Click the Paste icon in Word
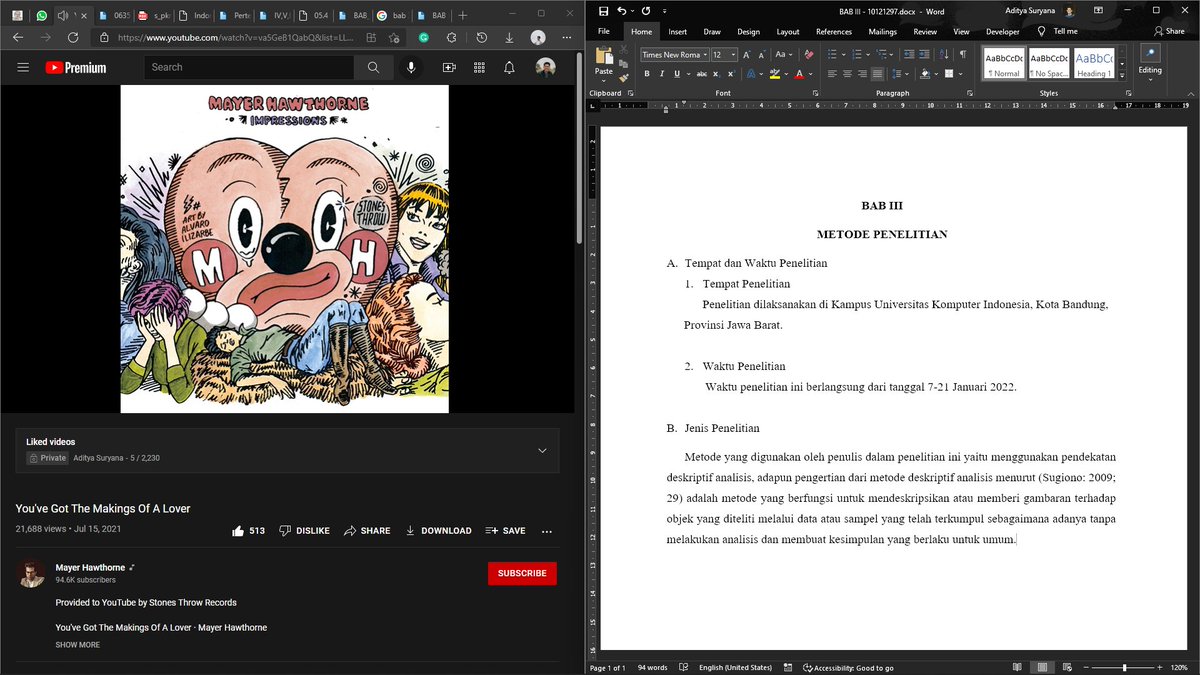Image resolution: width=1200 pixels, height=675 pixels. pyautogui.click(x=604, y=56)
